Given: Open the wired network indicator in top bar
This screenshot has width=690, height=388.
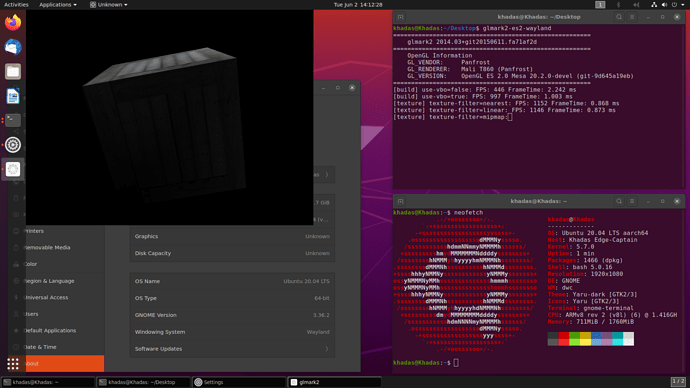Looking at the screenshot, I should point(654,4).
